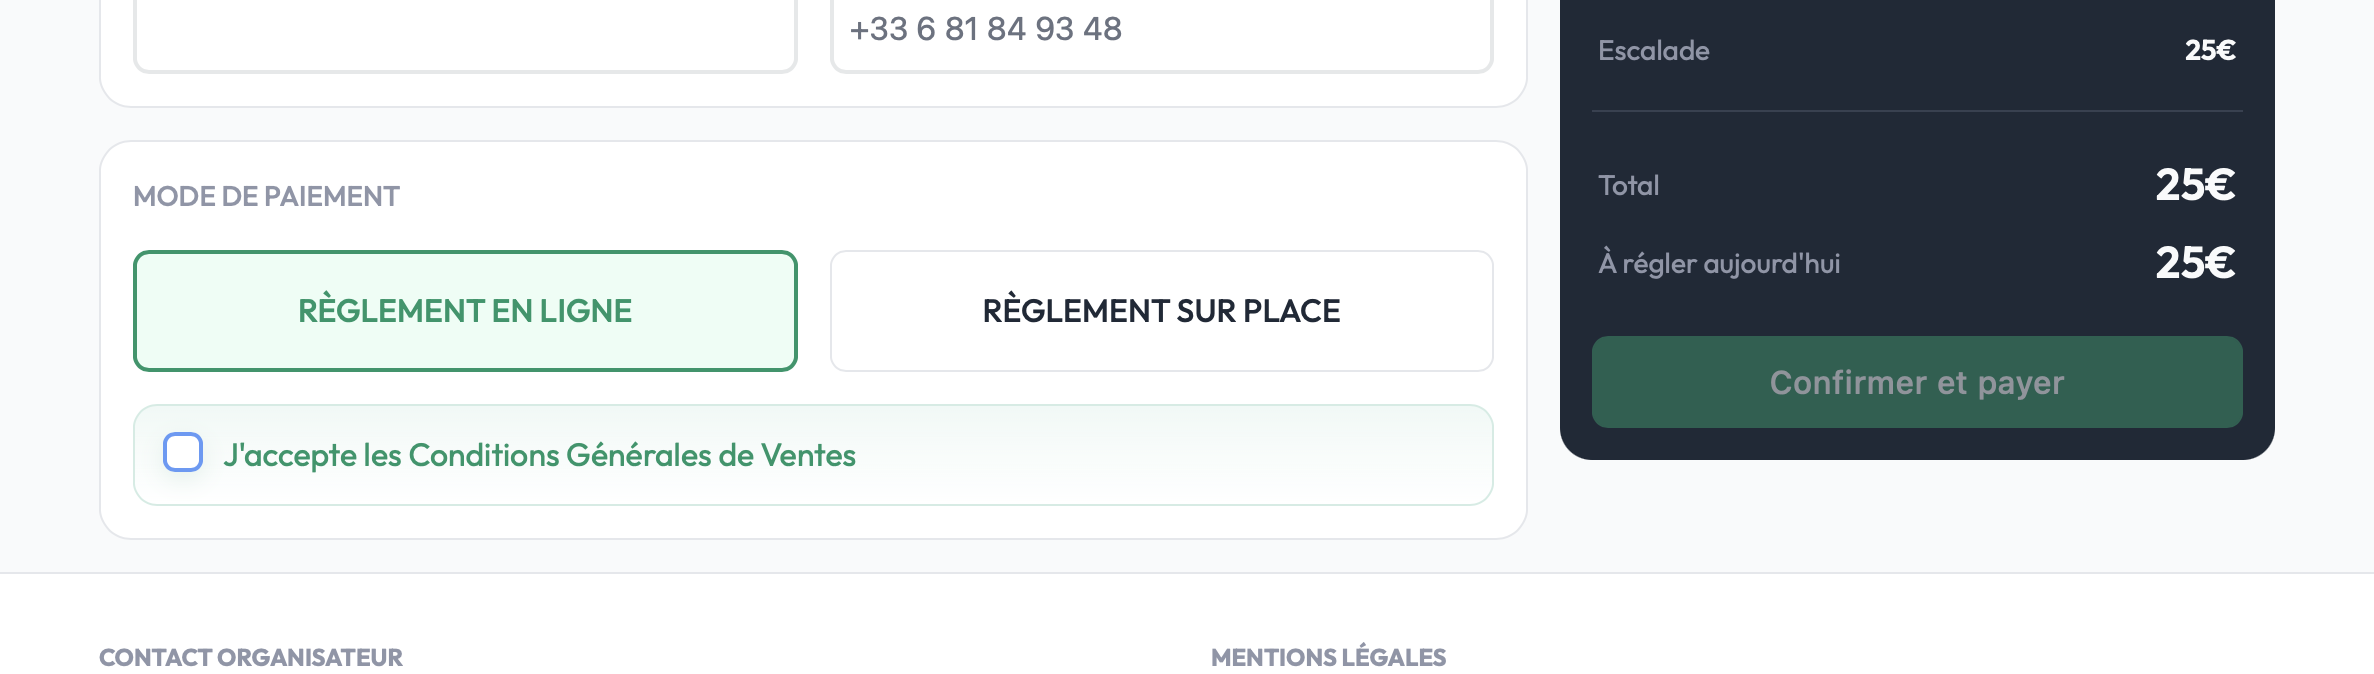Select the RÈGLEMENT EN LIGNE payment option
2374x674 pixels.
(465, 310)
